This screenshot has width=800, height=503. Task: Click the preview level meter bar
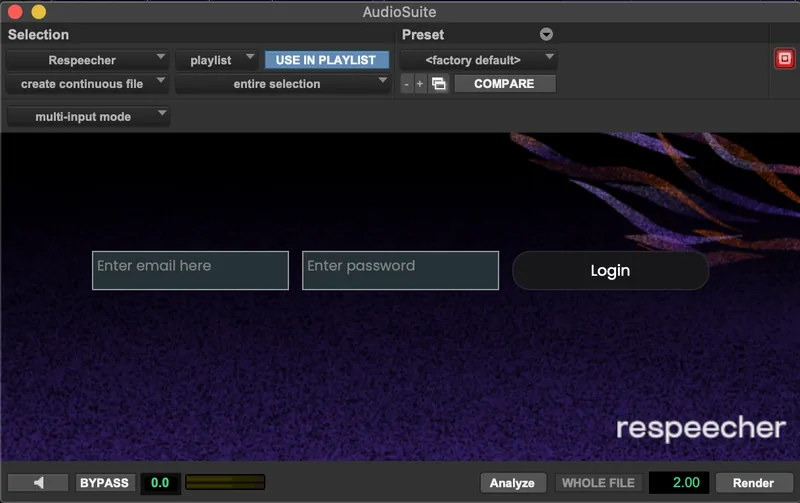[225, 482]
